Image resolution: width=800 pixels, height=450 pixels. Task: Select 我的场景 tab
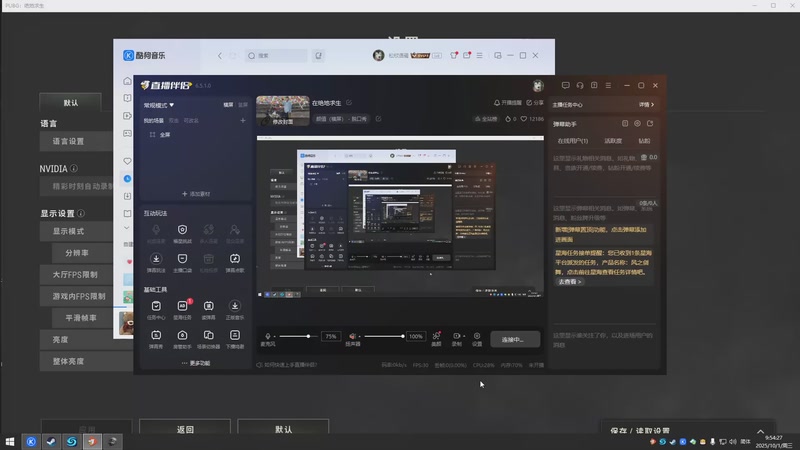tap(153, 120)
